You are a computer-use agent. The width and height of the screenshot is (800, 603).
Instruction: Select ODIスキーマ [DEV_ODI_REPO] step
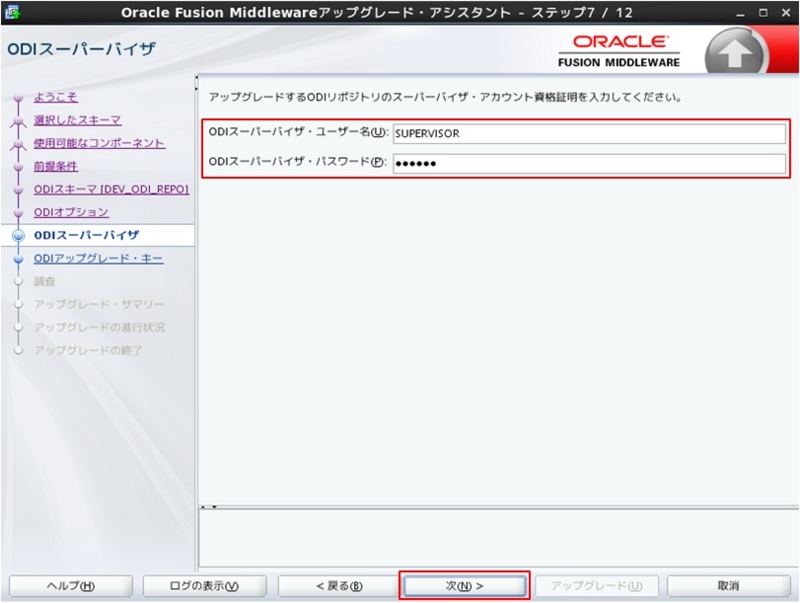[x=111, y=189]
